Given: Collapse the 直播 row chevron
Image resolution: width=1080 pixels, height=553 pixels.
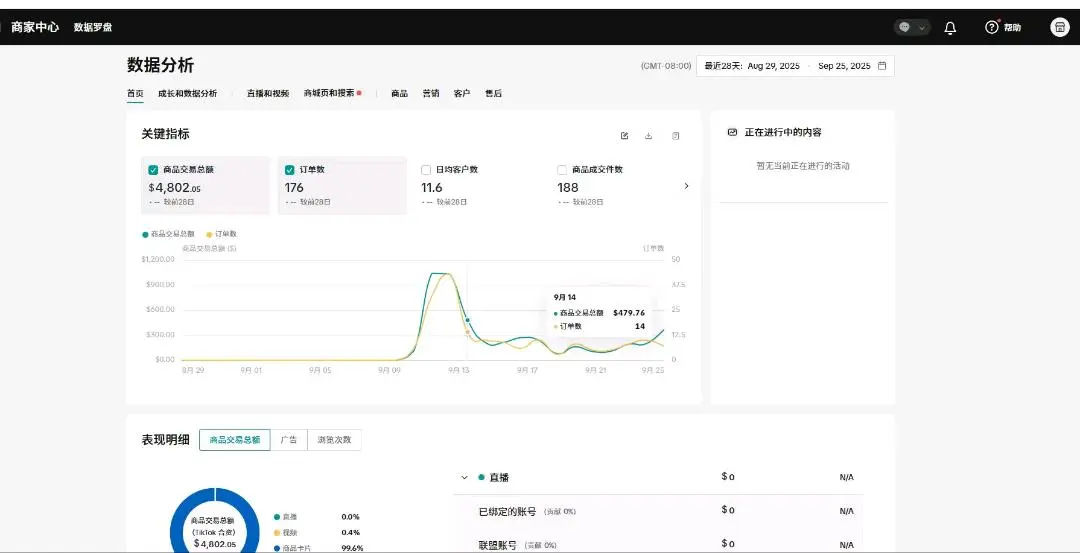Looking at the screenshot, I should [x=464, y=478].
